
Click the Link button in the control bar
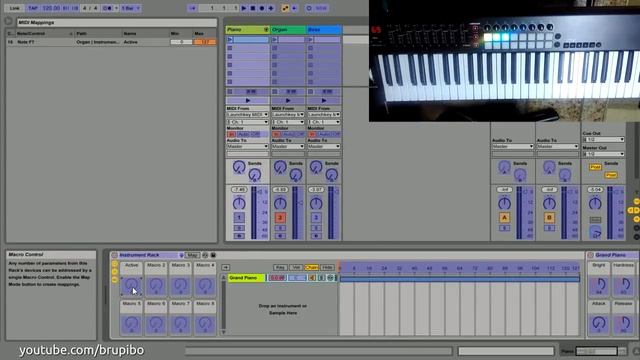click(15, 8)
